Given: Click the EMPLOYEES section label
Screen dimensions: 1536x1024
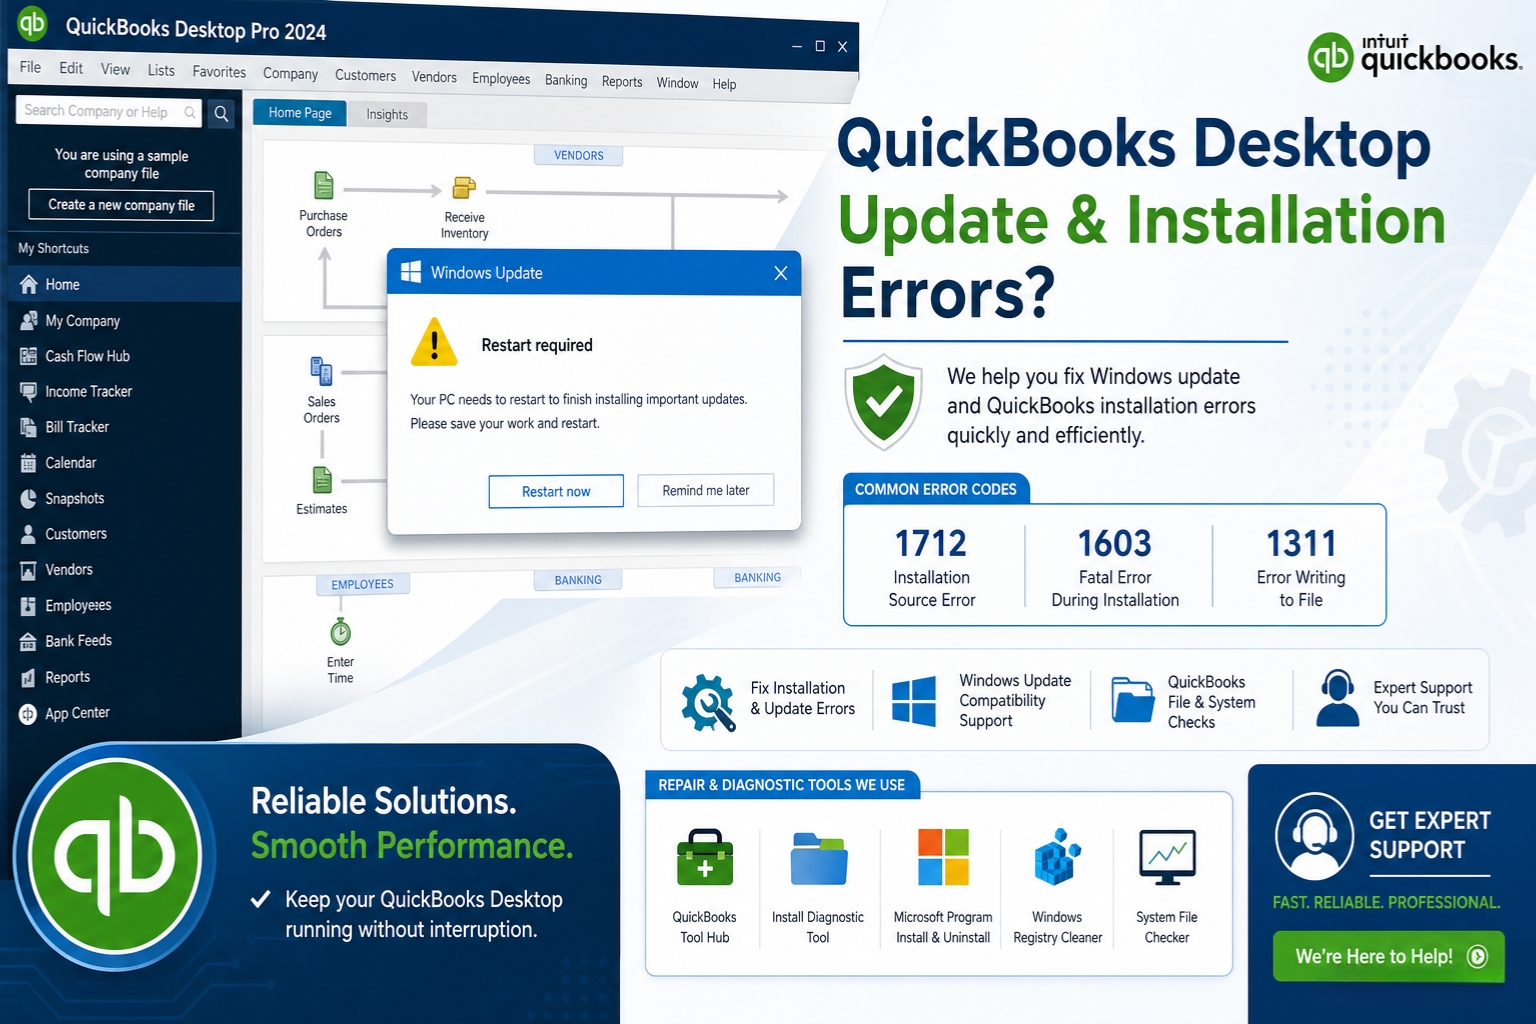Looking at the screenshot, I should [x=362, y=584].
